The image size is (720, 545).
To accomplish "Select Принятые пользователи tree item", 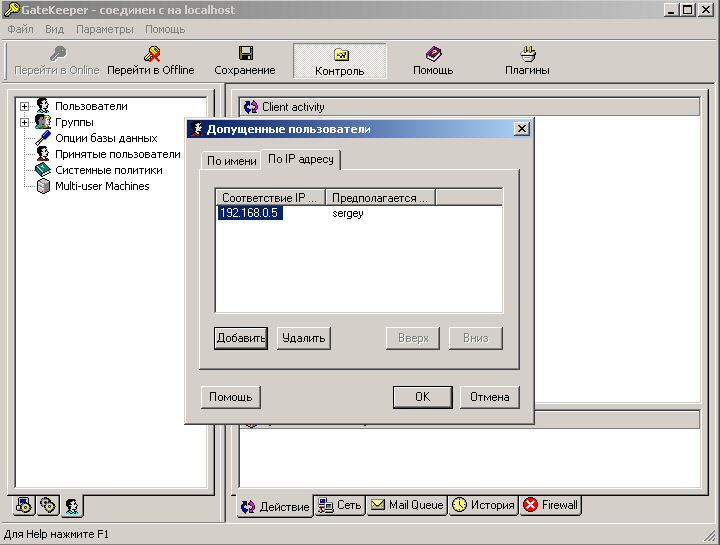I will point(118,154).
